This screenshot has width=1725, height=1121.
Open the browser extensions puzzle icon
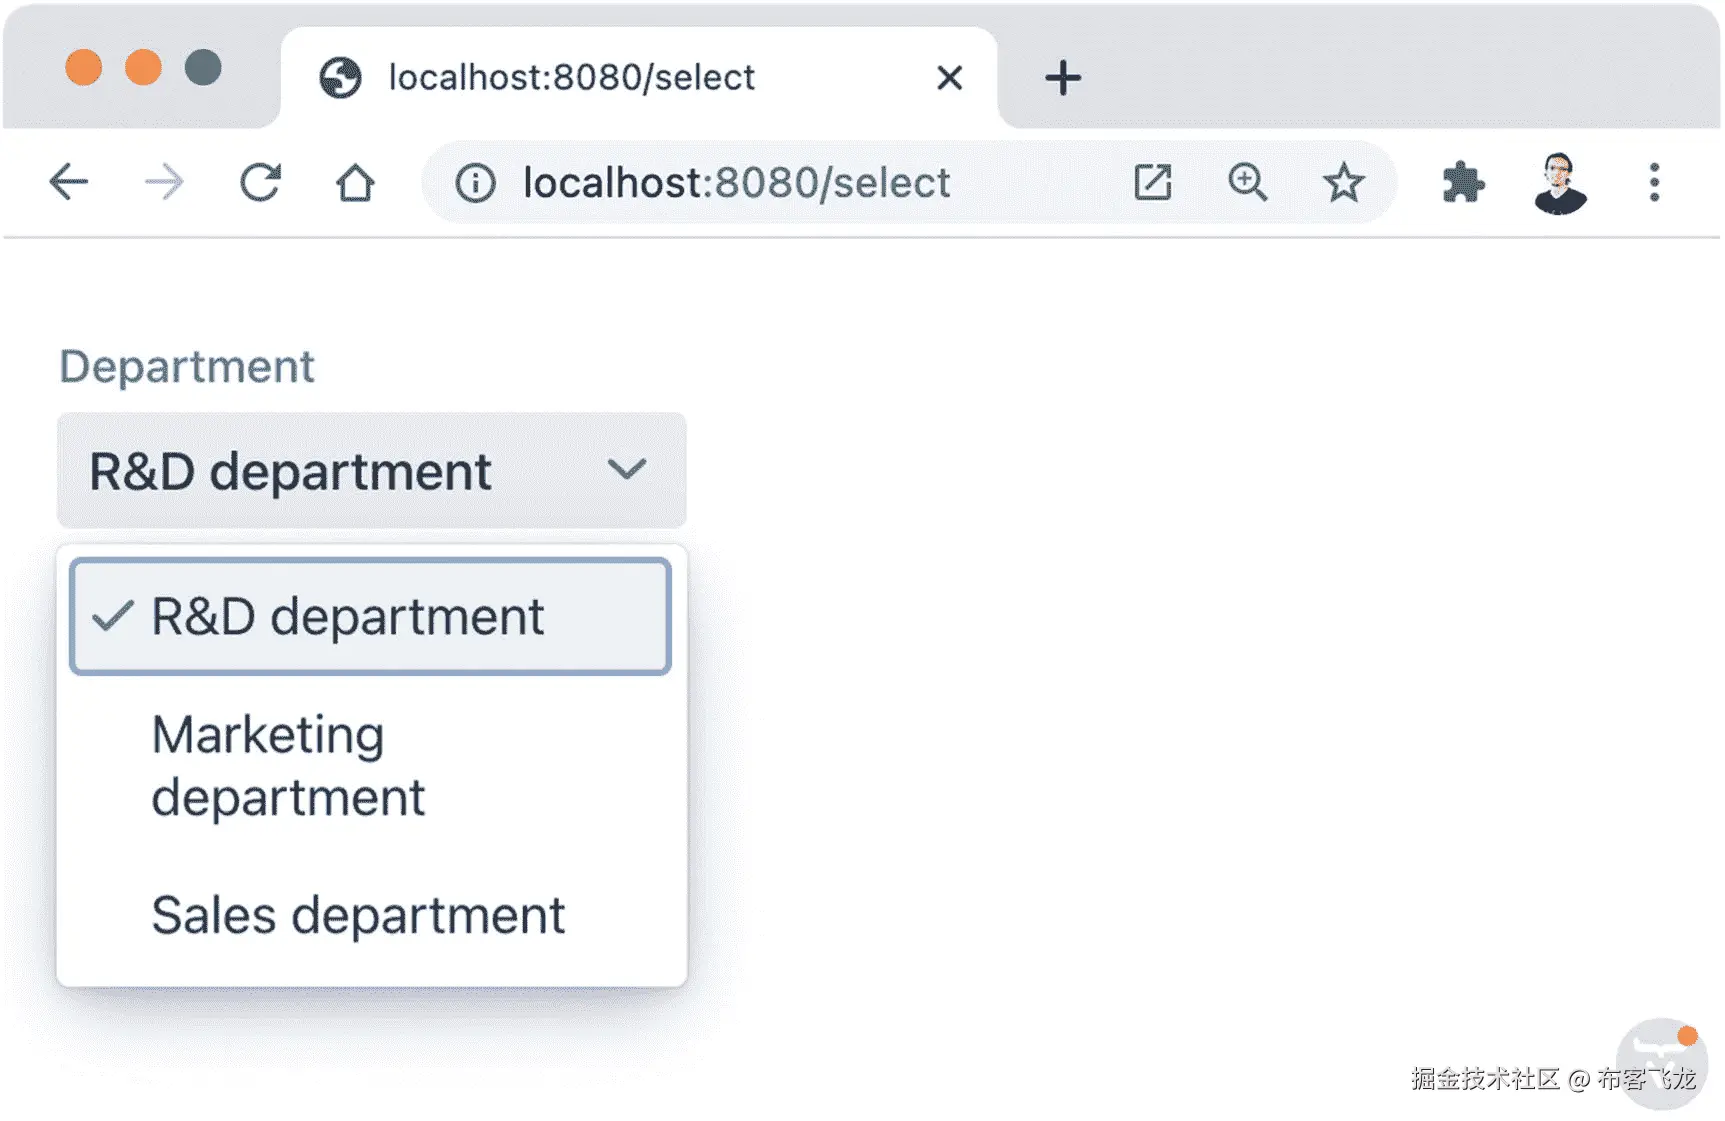(1463, 183)
